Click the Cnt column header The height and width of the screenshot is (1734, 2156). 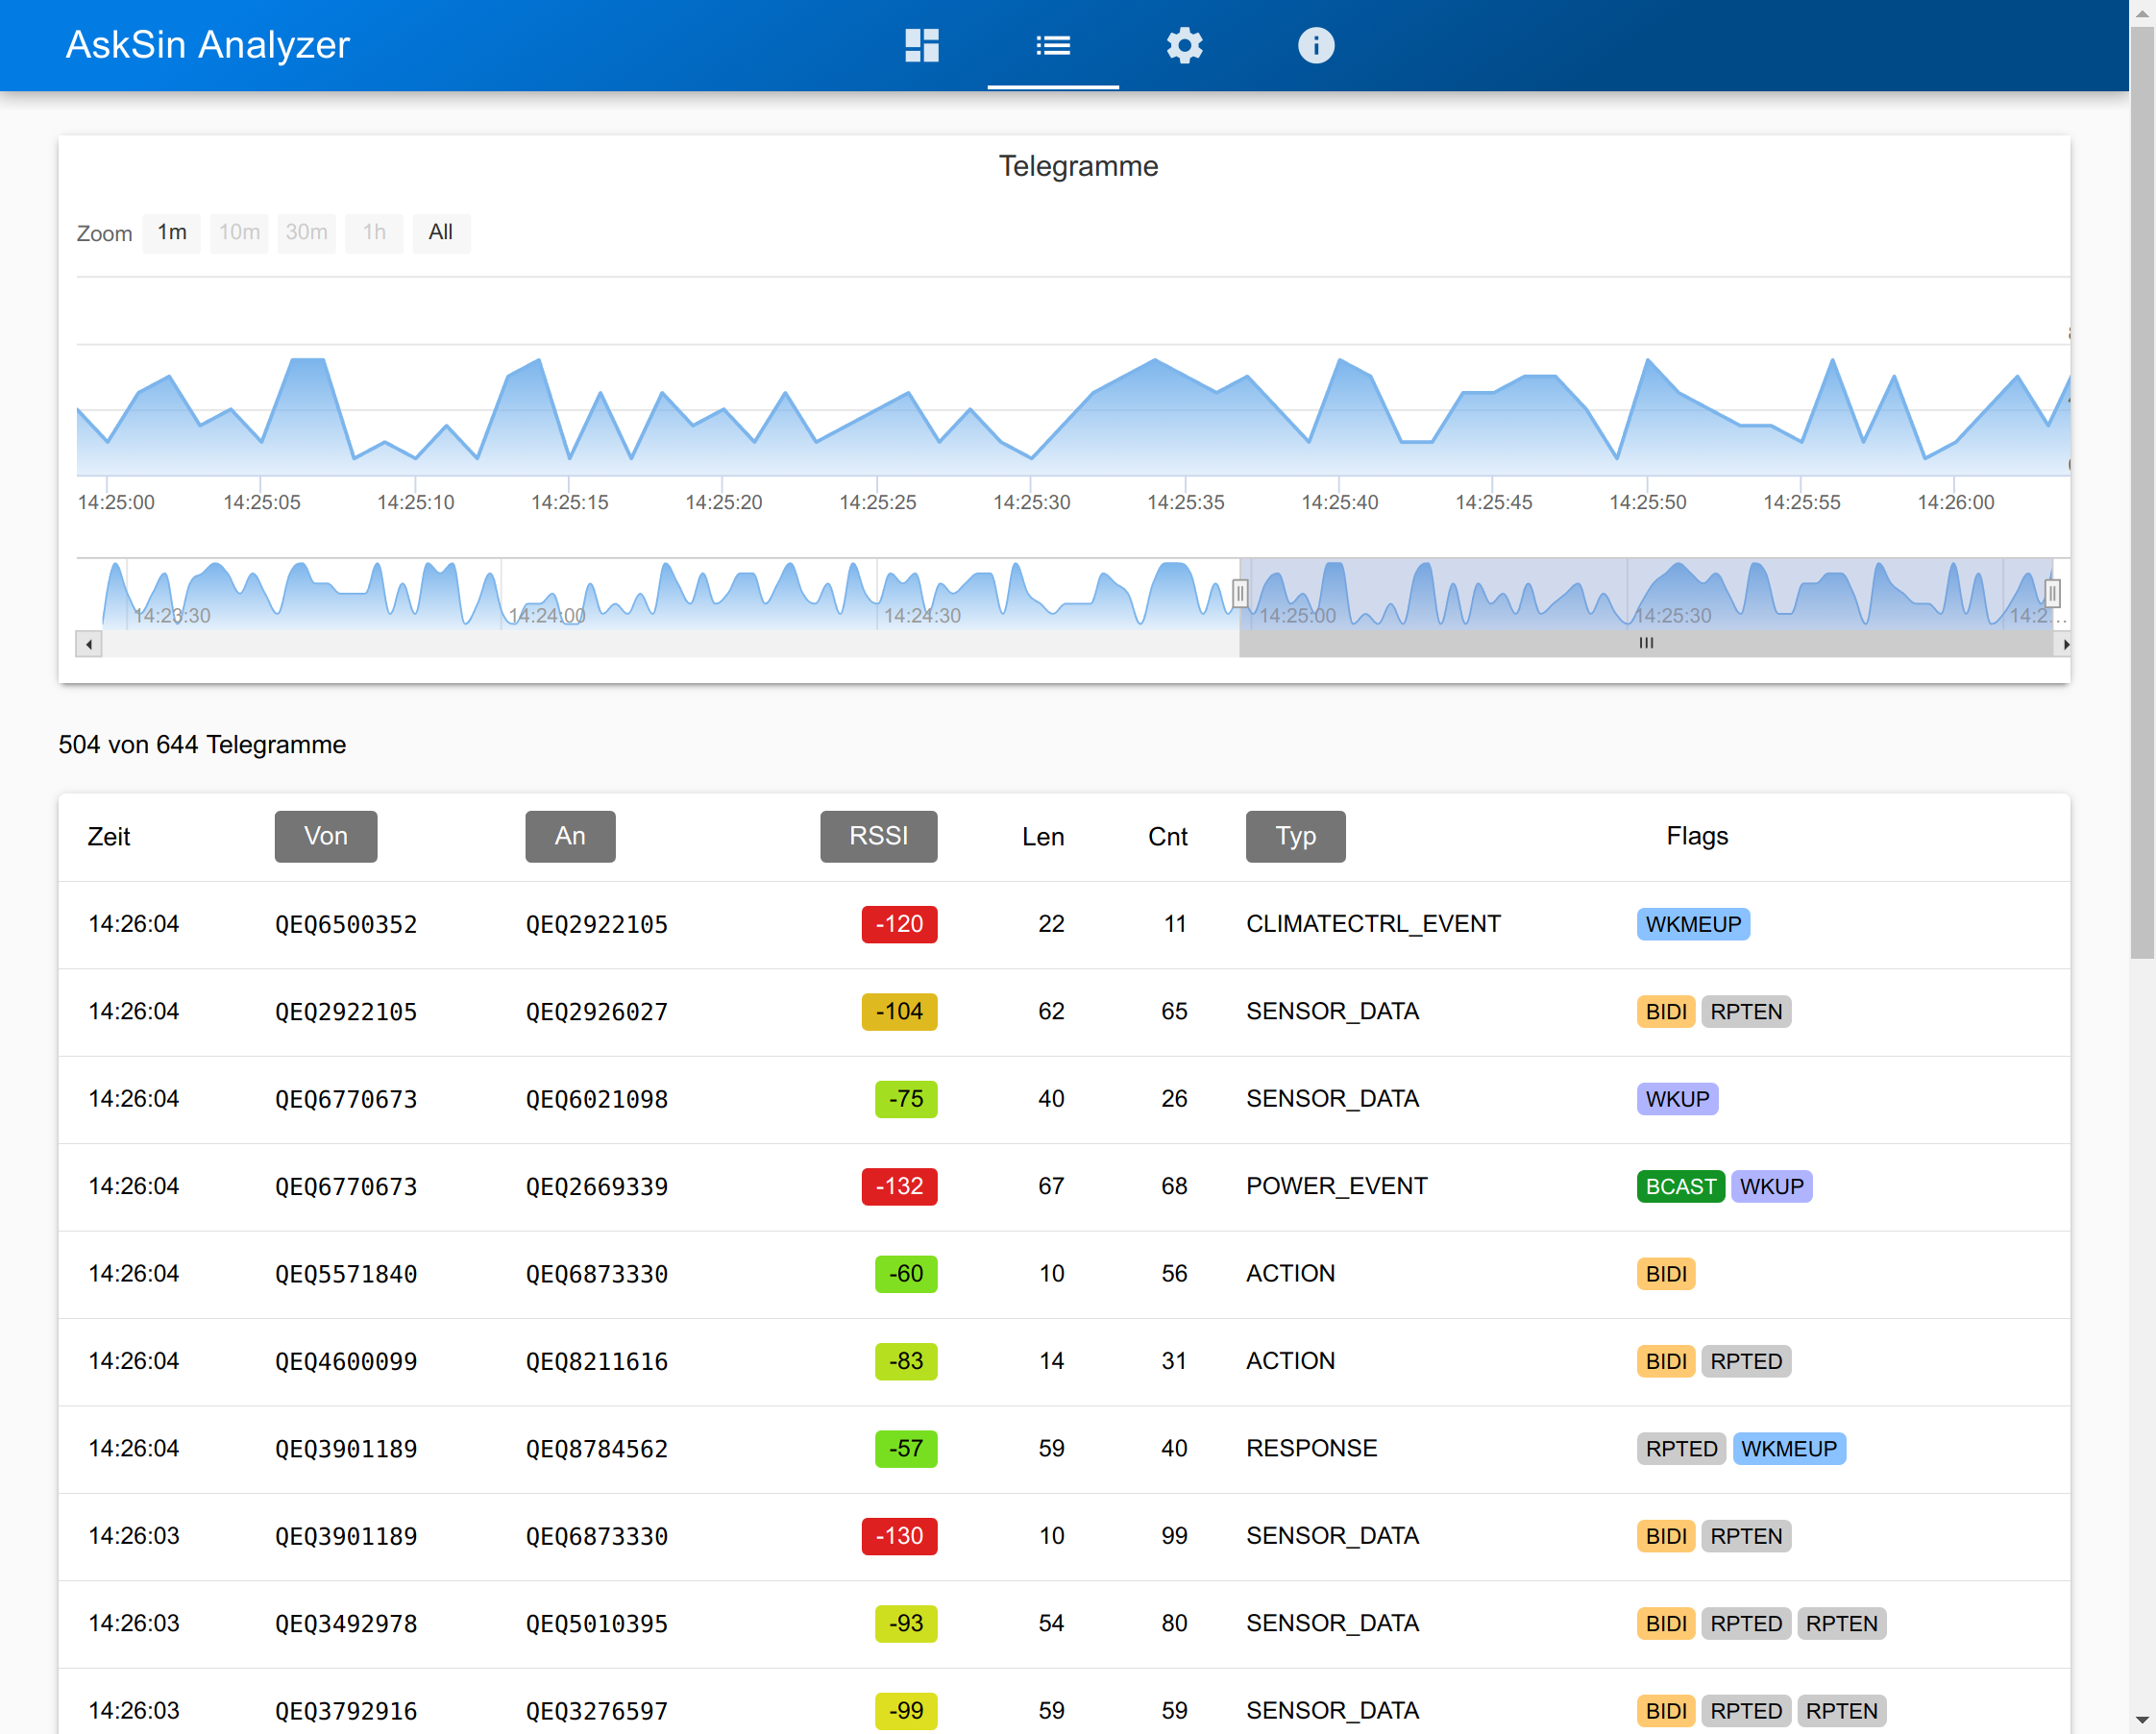coord(1167,836)
